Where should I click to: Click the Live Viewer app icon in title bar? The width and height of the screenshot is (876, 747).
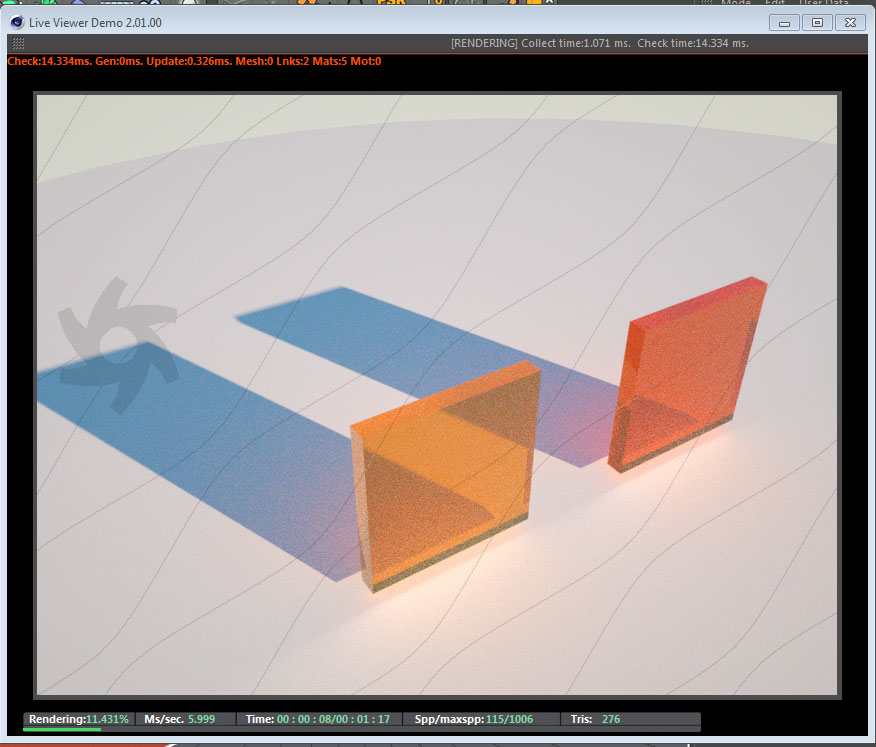click(17, 22)
